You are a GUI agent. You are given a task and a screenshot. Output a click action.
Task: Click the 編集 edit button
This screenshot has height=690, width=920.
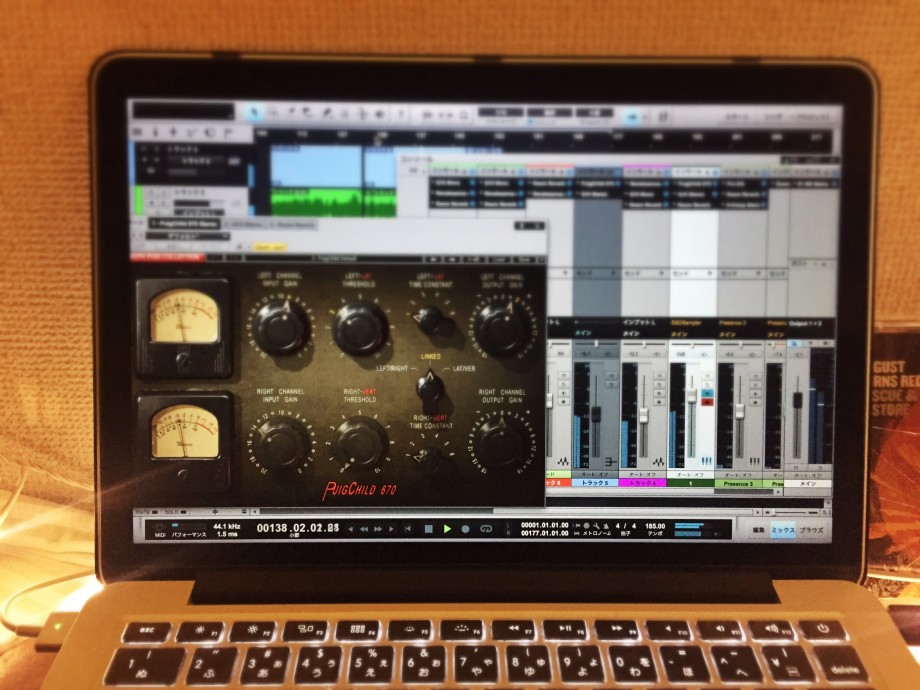pyautogui.click(x=758, y=529)
